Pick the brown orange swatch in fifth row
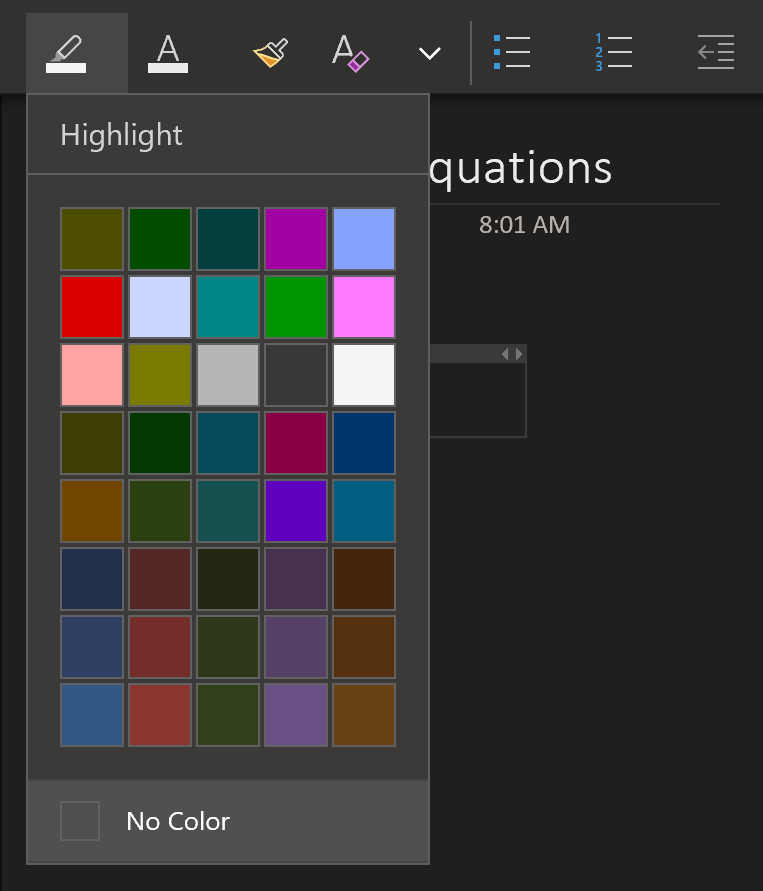The width and height of the screenshot is (763, 891). 92,511
